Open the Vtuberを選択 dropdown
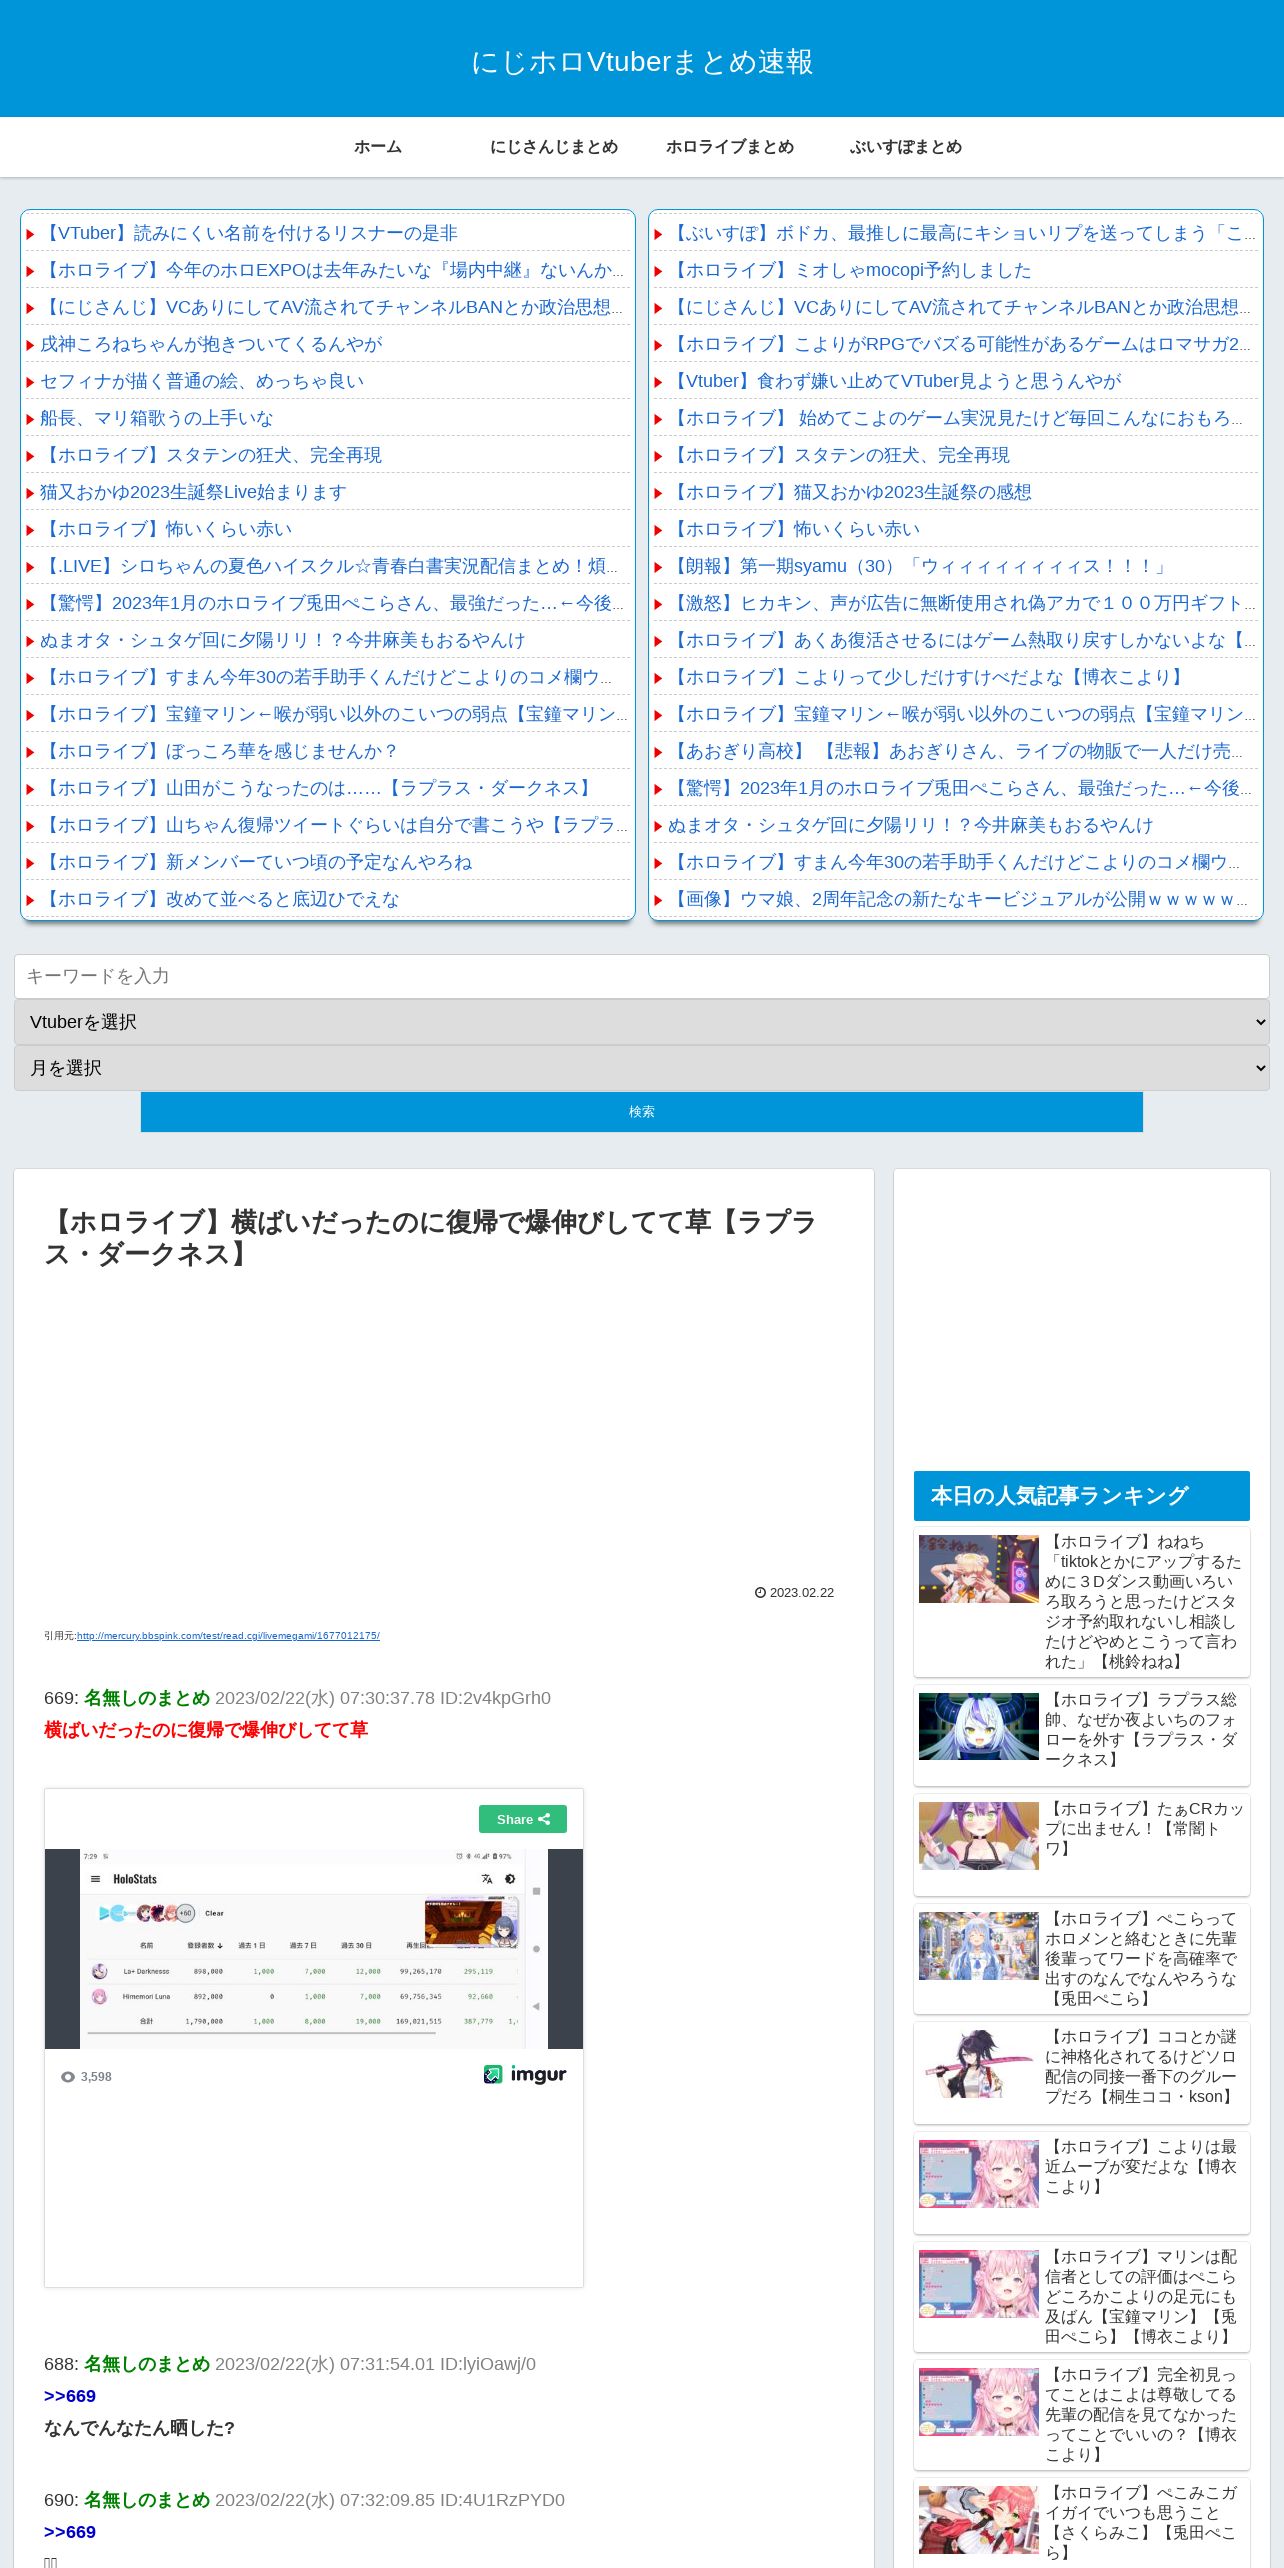1284x2568 pixels. [642, 1022]
